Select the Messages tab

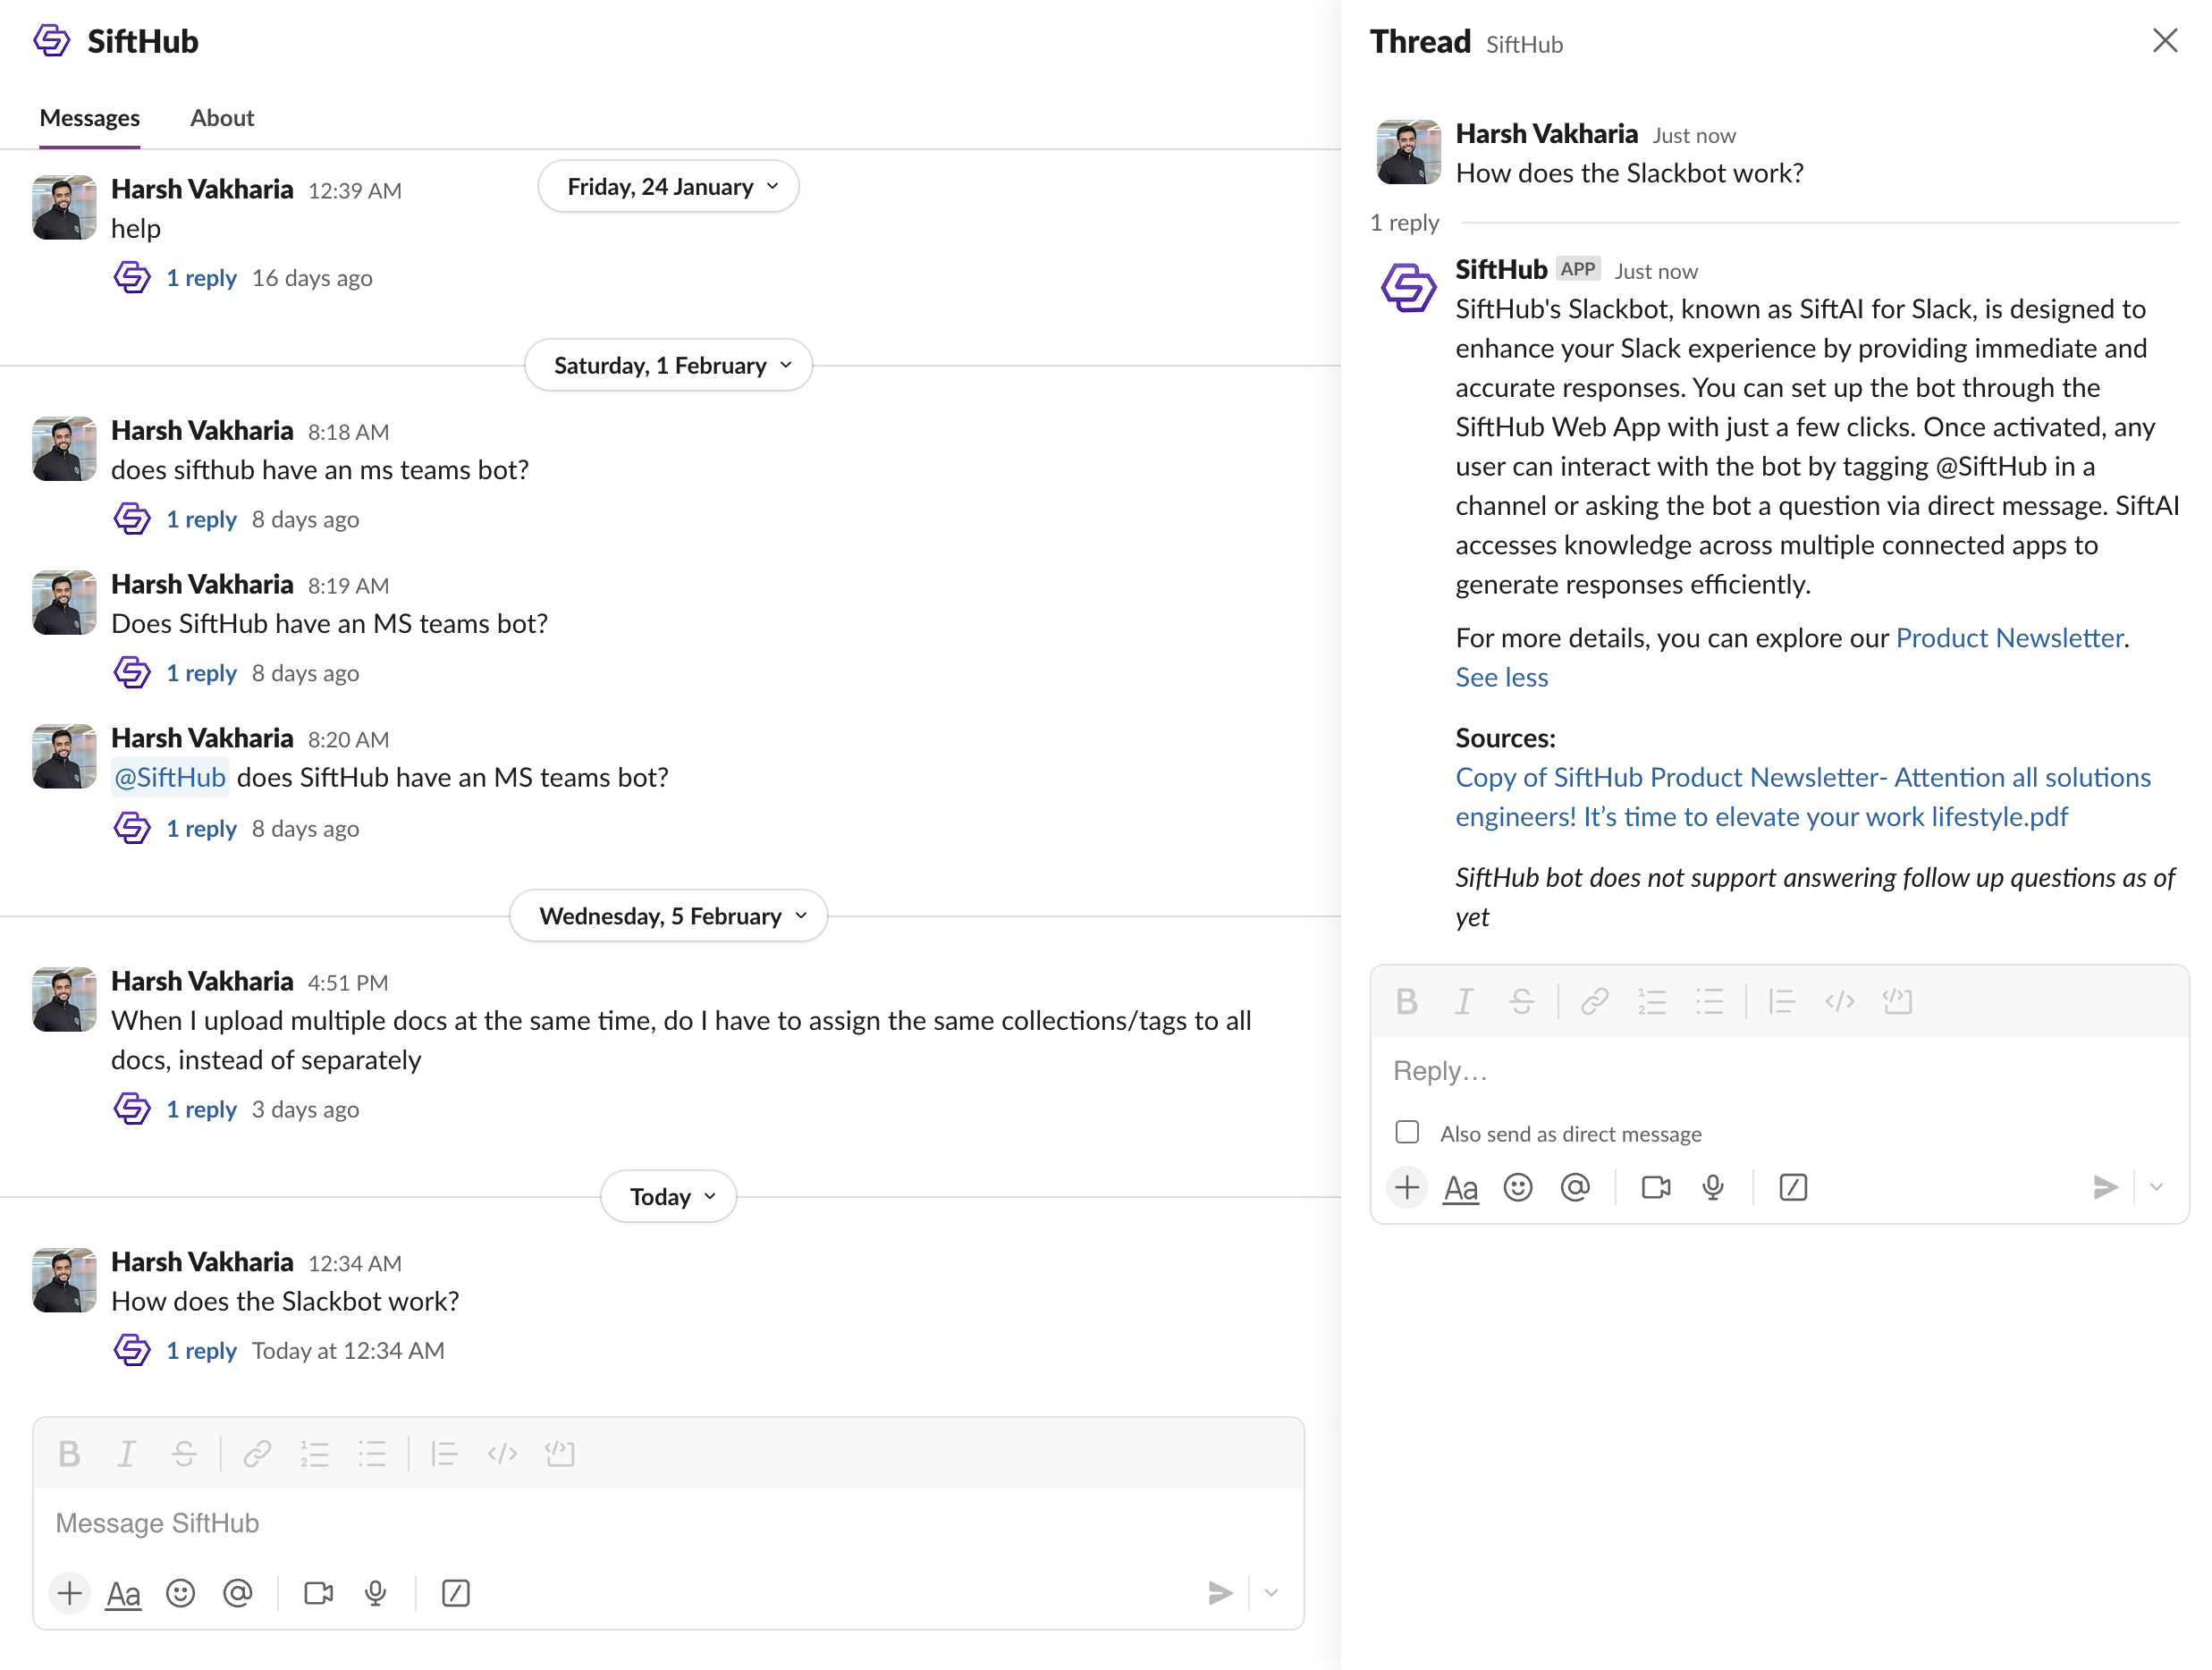(89, 118)
